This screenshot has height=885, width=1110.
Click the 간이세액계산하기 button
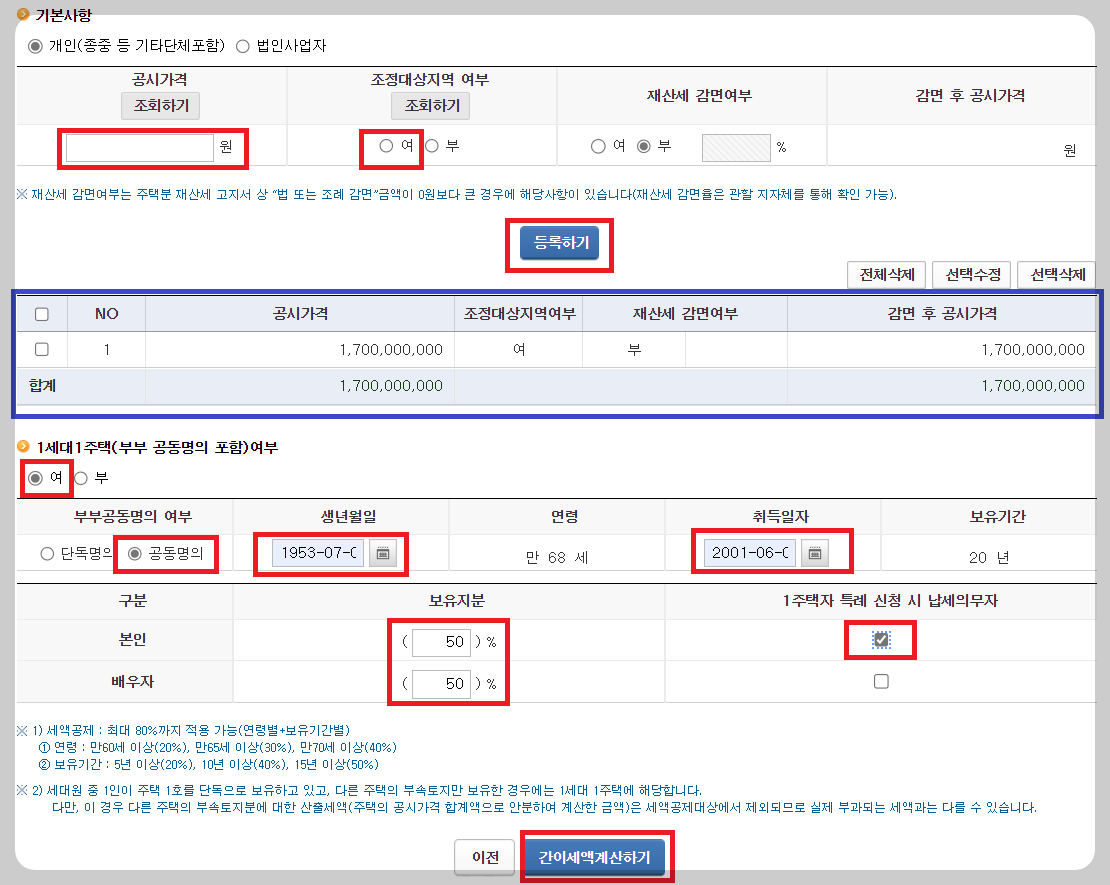click(597, 856)
